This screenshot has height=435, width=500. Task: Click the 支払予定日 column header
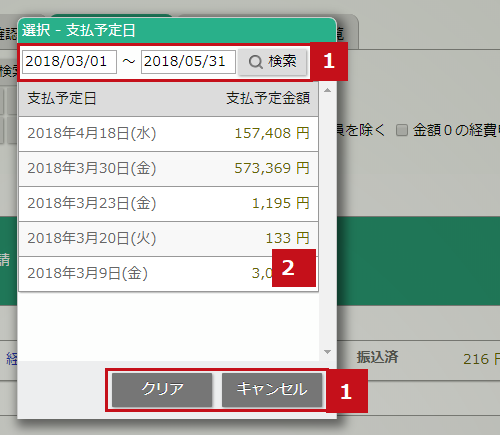[62, 98]
